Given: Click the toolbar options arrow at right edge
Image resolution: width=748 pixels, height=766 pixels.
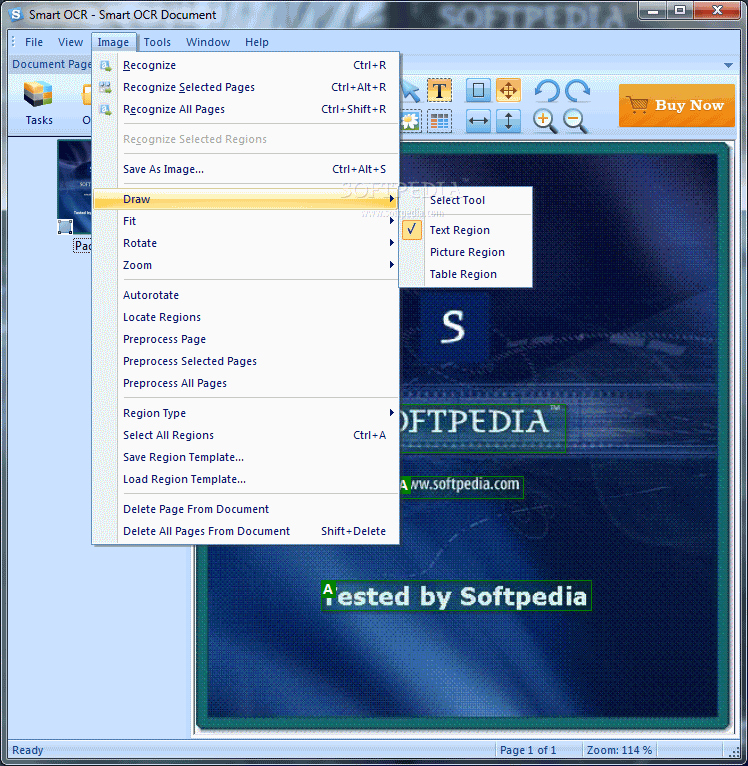Looking at the screenshot, I should coord(728,65).
